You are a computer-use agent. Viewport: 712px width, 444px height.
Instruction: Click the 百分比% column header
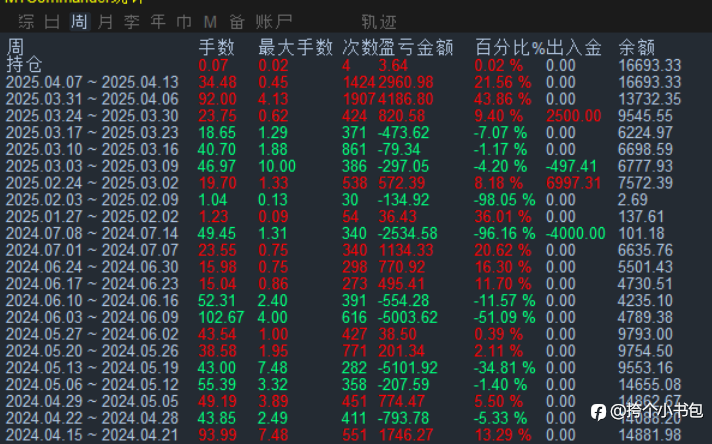510,47
